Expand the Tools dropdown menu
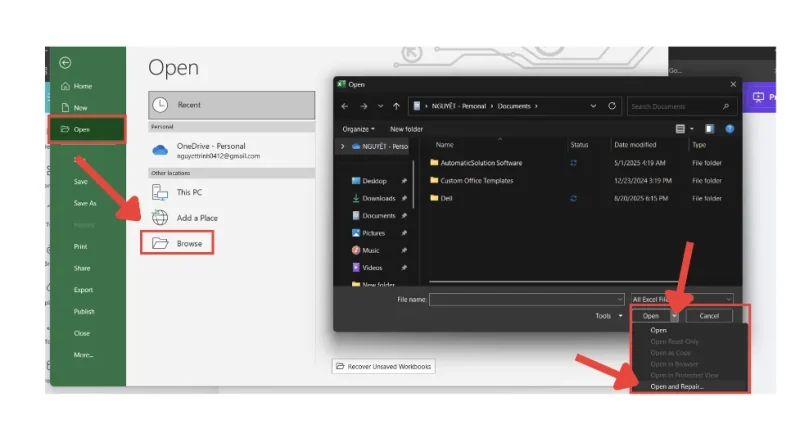800x424 pixels. pos(606,316)
